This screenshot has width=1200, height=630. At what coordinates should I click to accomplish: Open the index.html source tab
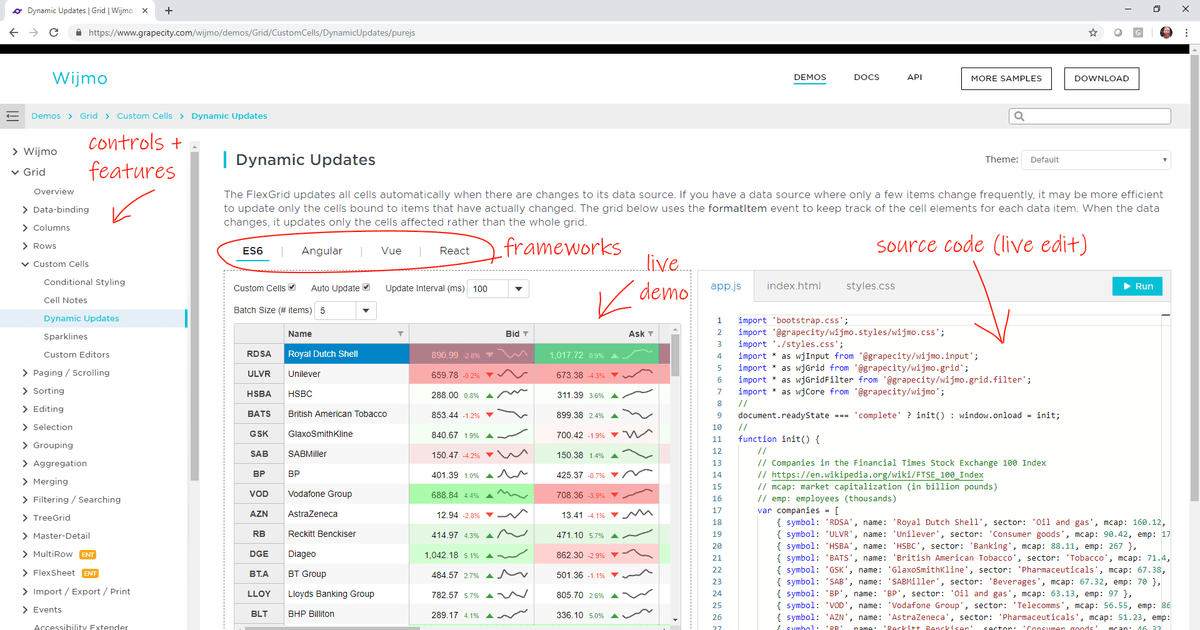(793, 286)
